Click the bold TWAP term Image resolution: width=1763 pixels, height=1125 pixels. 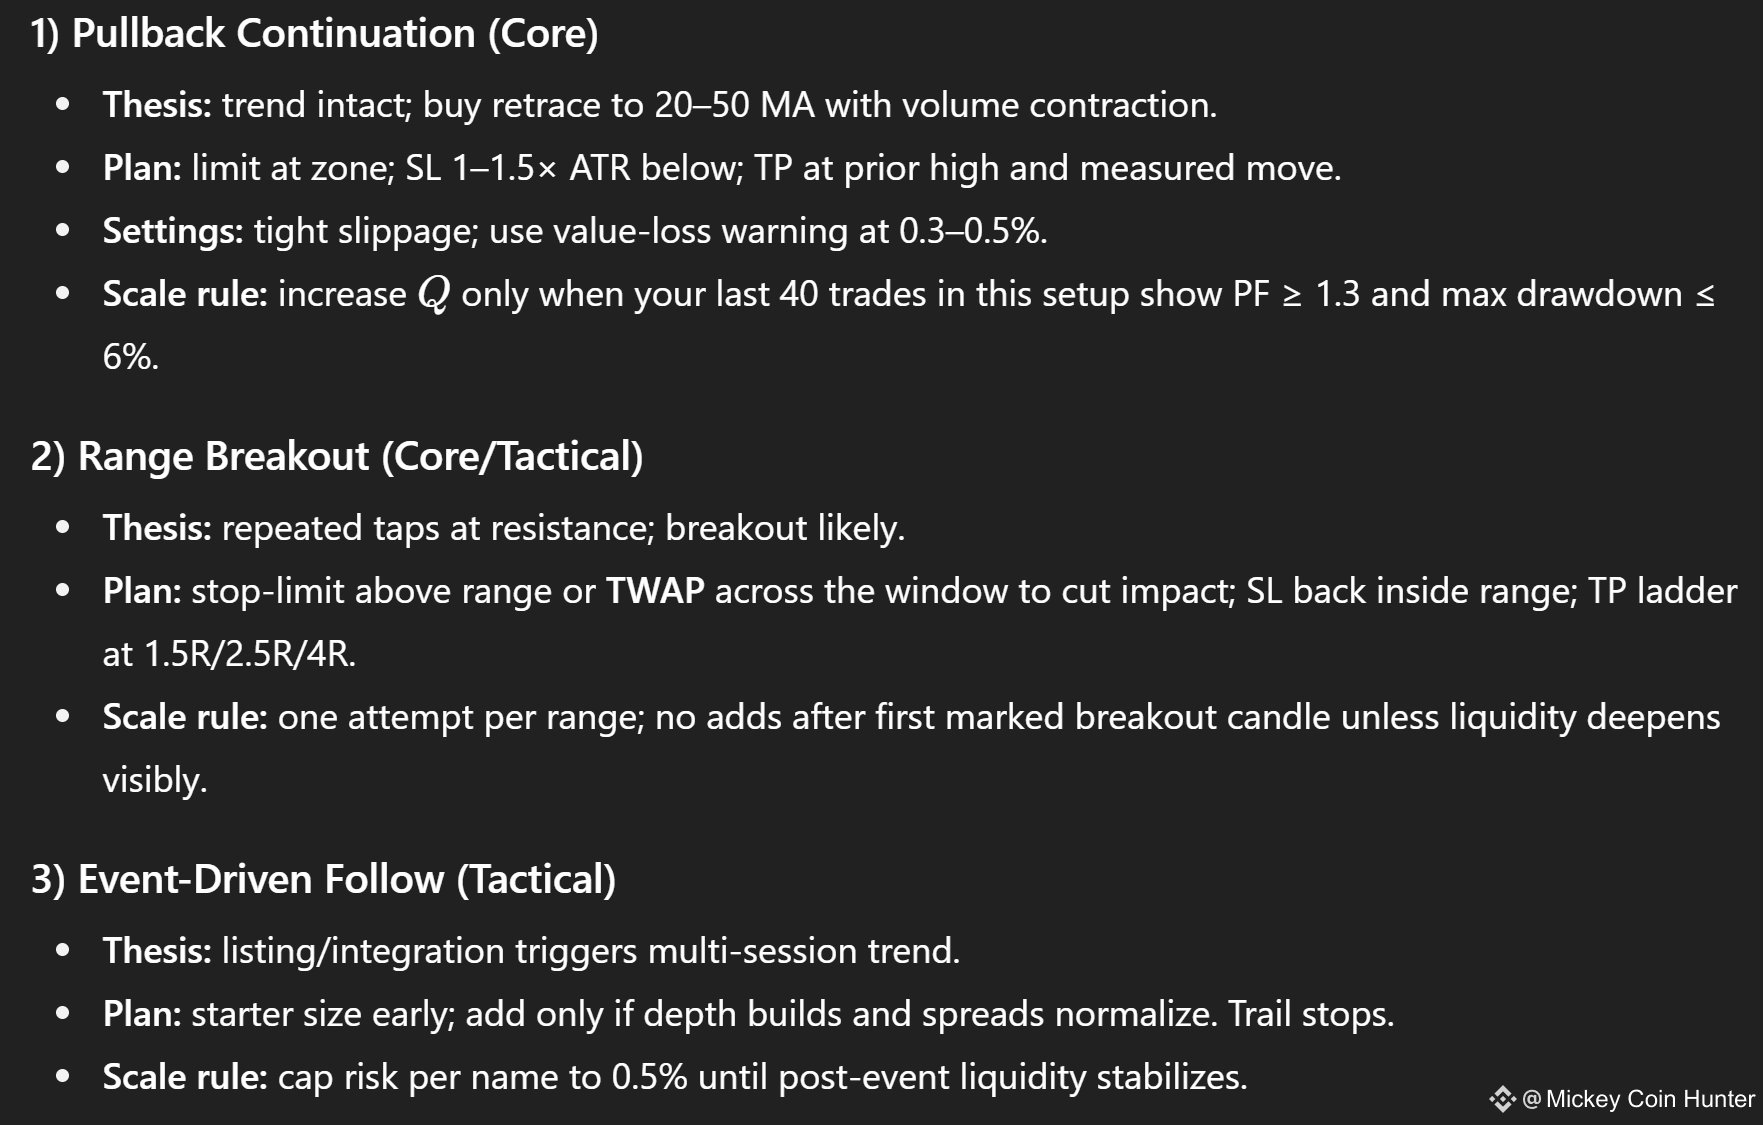pos(655,591)
